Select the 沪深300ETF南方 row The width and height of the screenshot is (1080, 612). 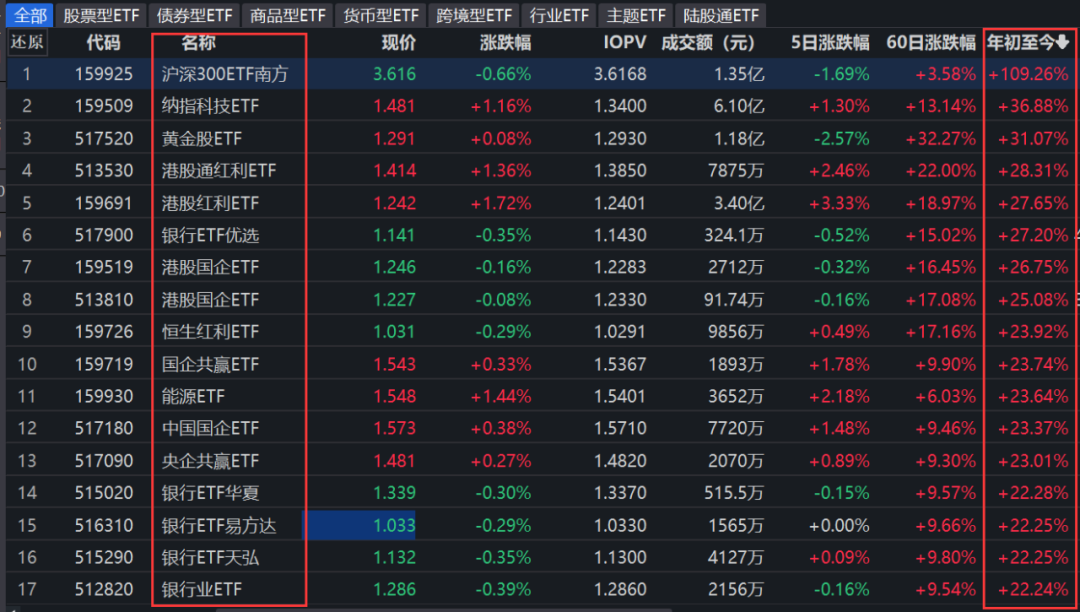225,74
